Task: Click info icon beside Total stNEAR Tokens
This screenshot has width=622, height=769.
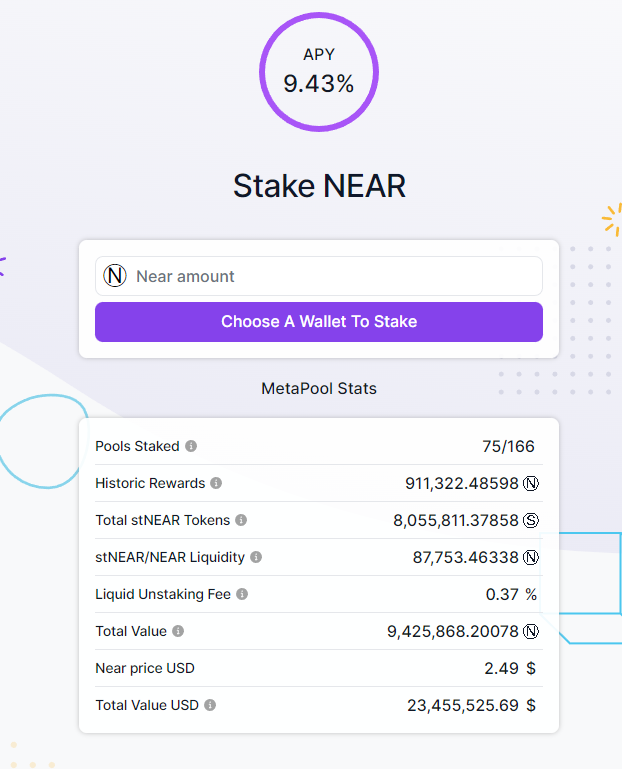Action: pos(241,520)
